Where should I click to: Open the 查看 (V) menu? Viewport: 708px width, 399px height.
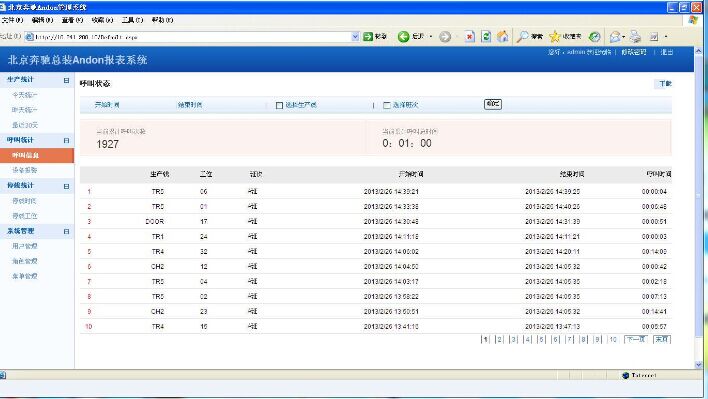72,20
